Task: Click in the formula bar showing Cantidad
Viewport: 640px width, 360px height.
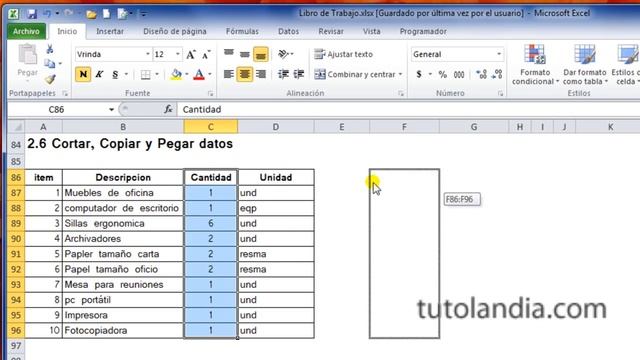Action: [x=408, y=109]
